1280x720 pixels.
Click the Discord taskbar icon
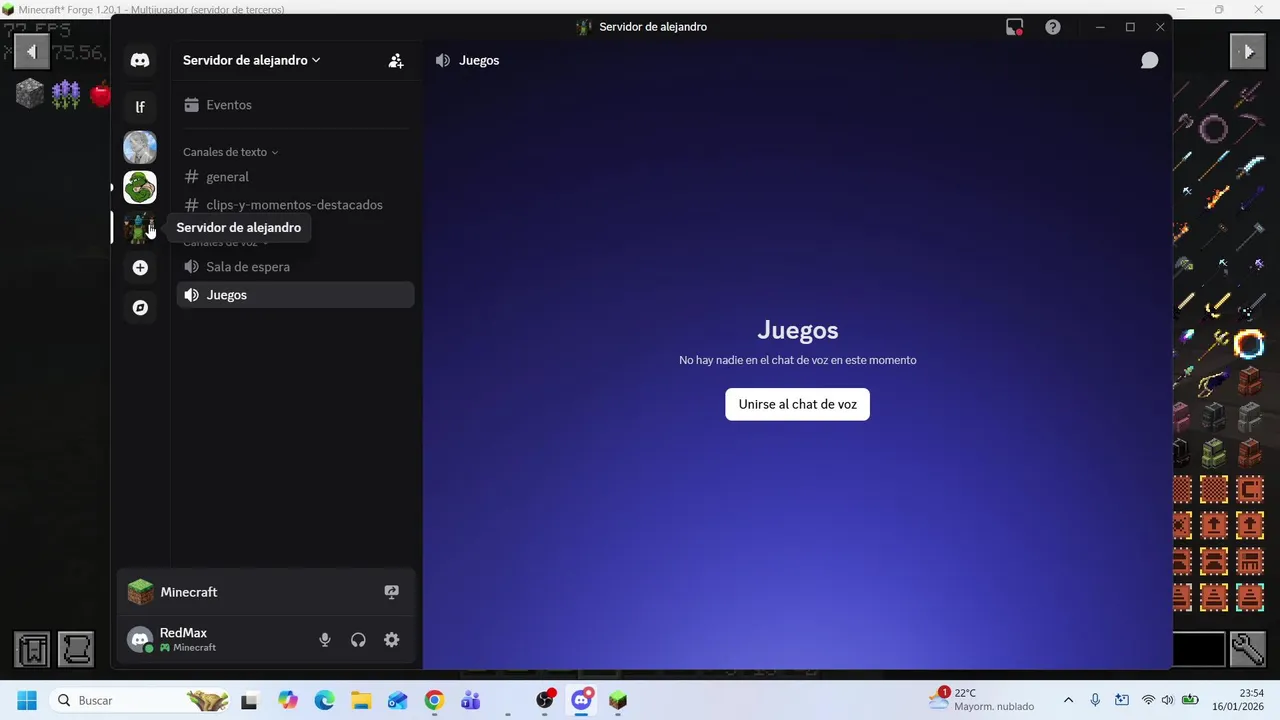point(581,701)
